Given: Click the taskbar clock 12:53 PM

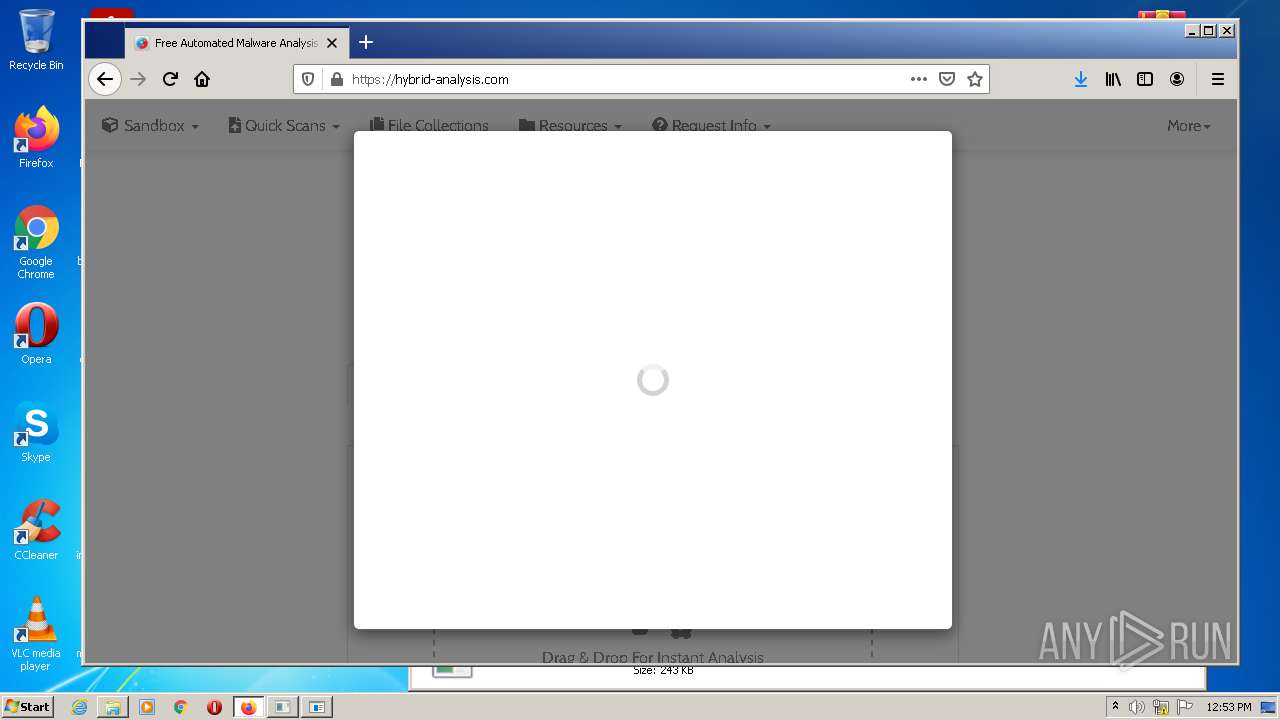Looking at the screenshot, I should 1229,707.
